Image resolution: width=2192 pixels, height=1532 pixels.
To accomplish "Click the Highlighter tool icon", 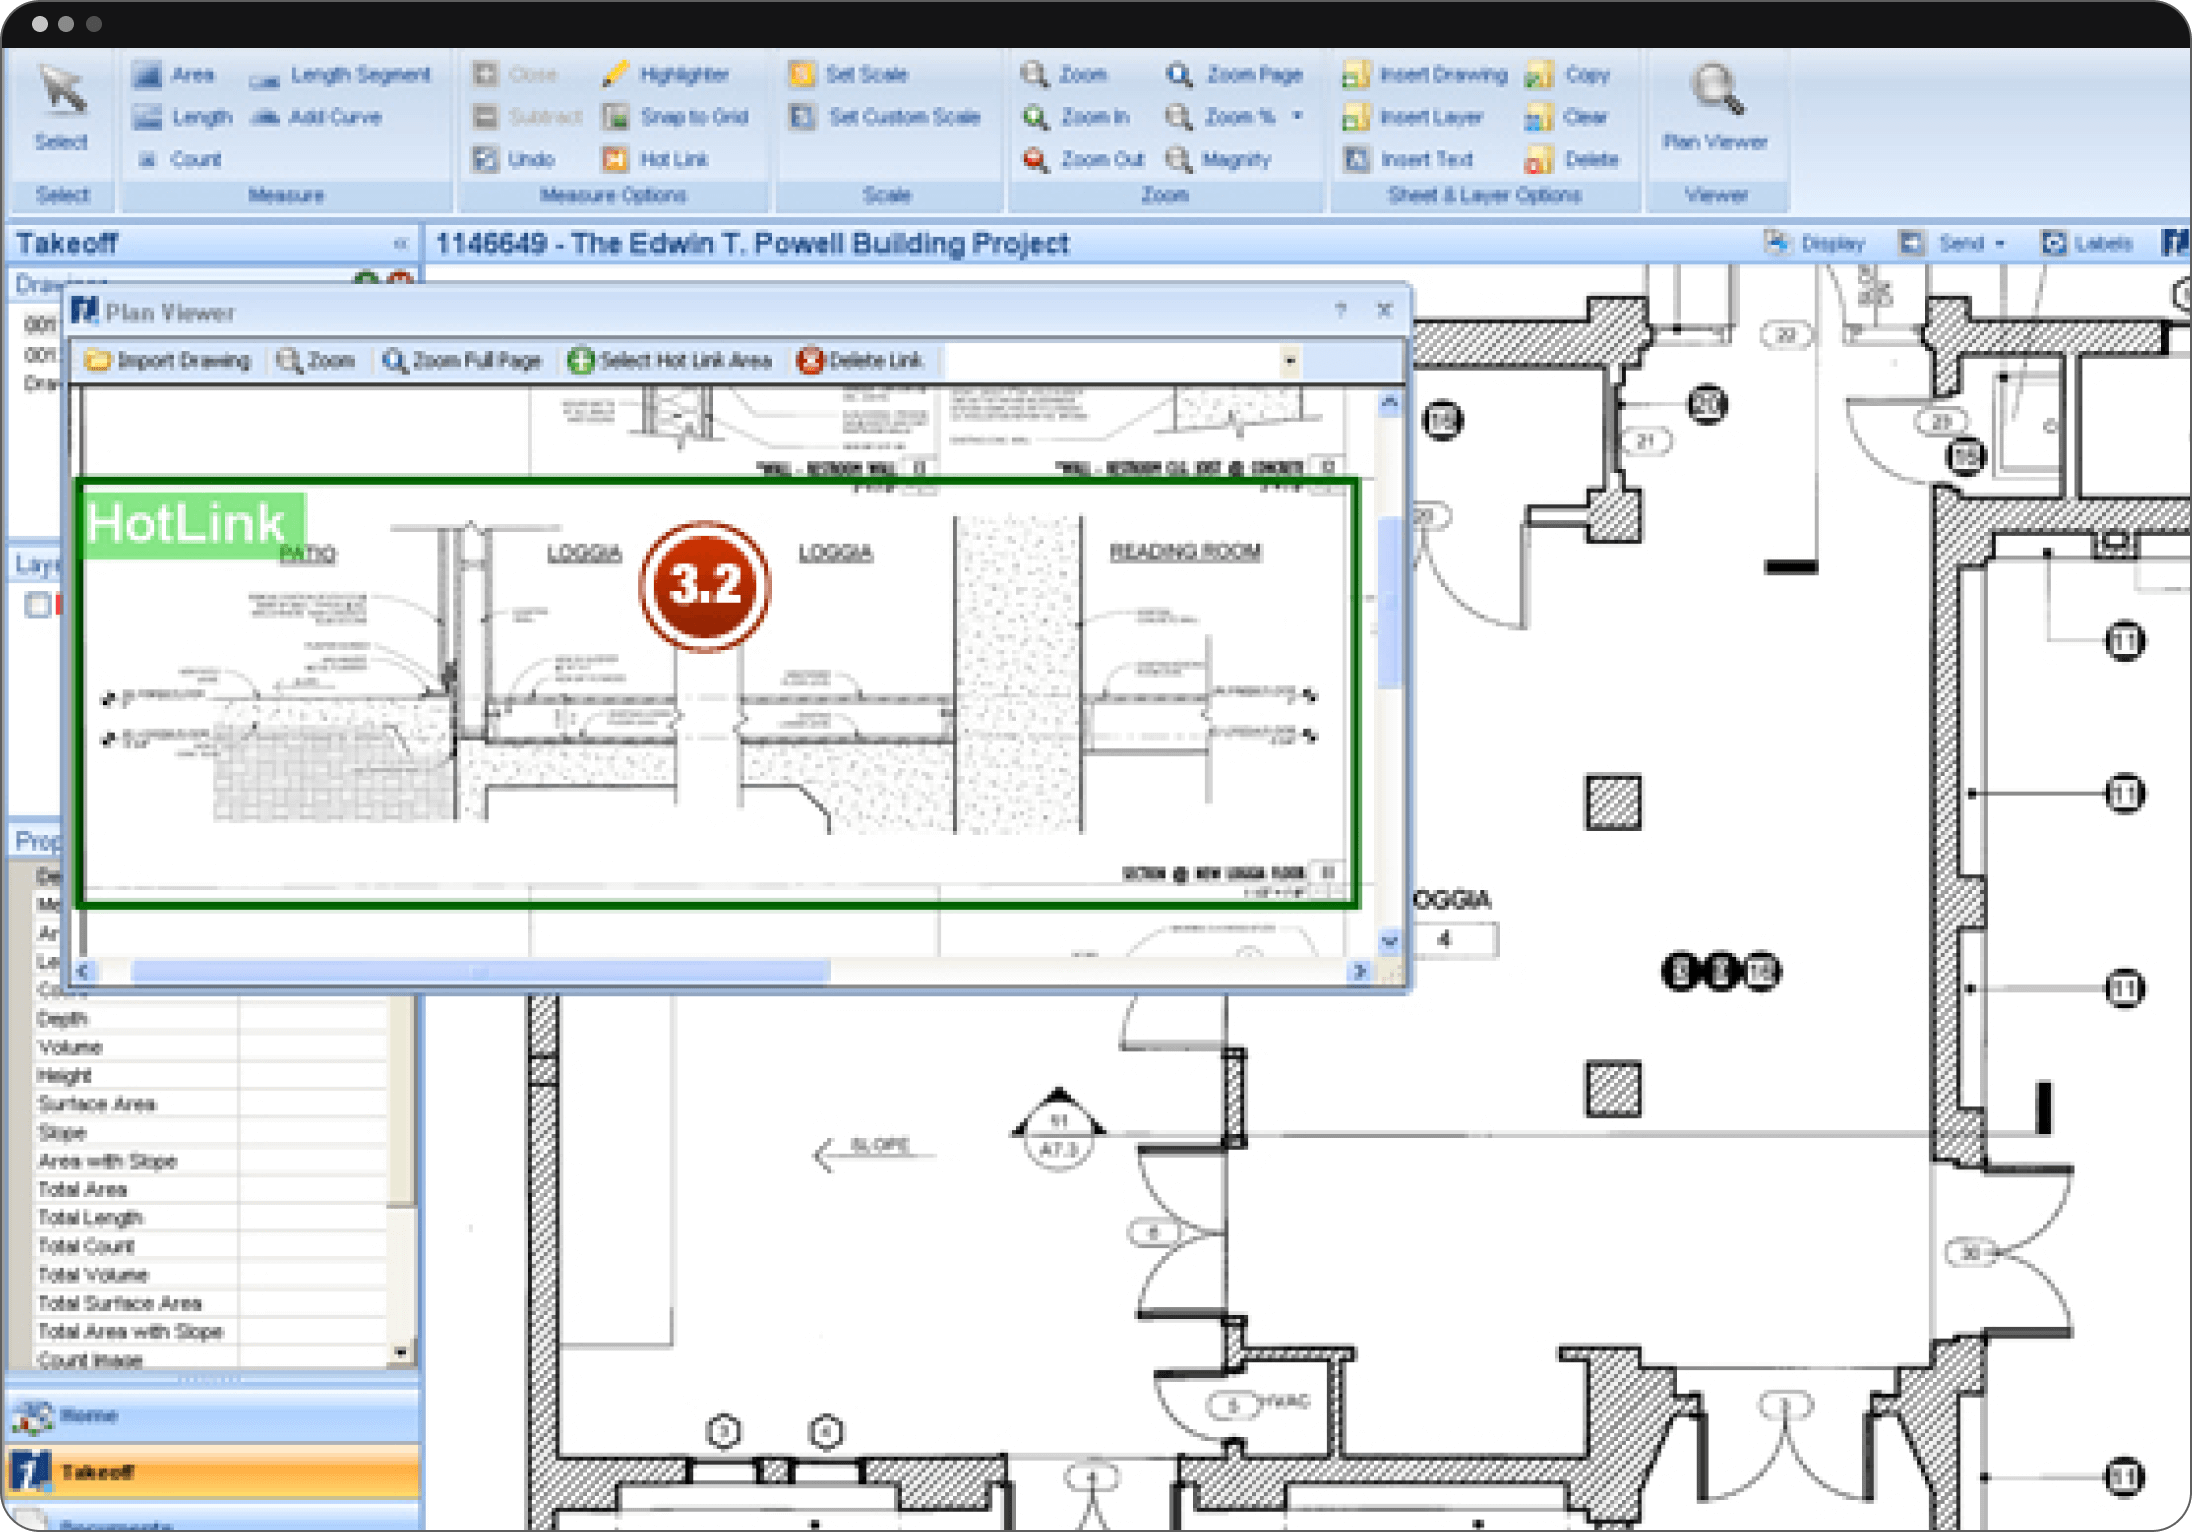I will pos(616,74).
